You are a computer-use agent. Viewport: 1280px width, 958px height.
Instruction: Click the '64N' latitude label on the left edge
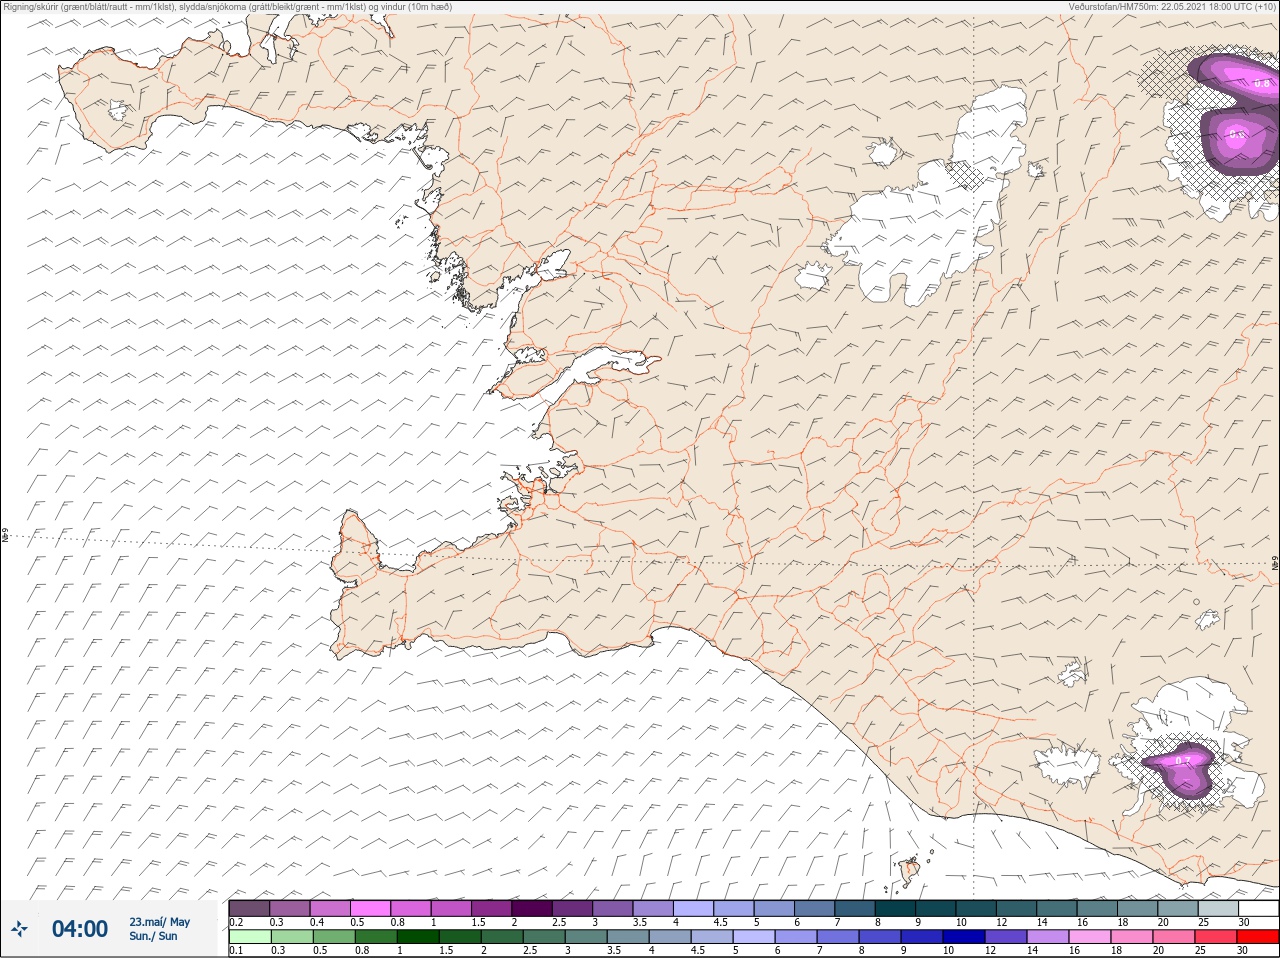(5, 536)
